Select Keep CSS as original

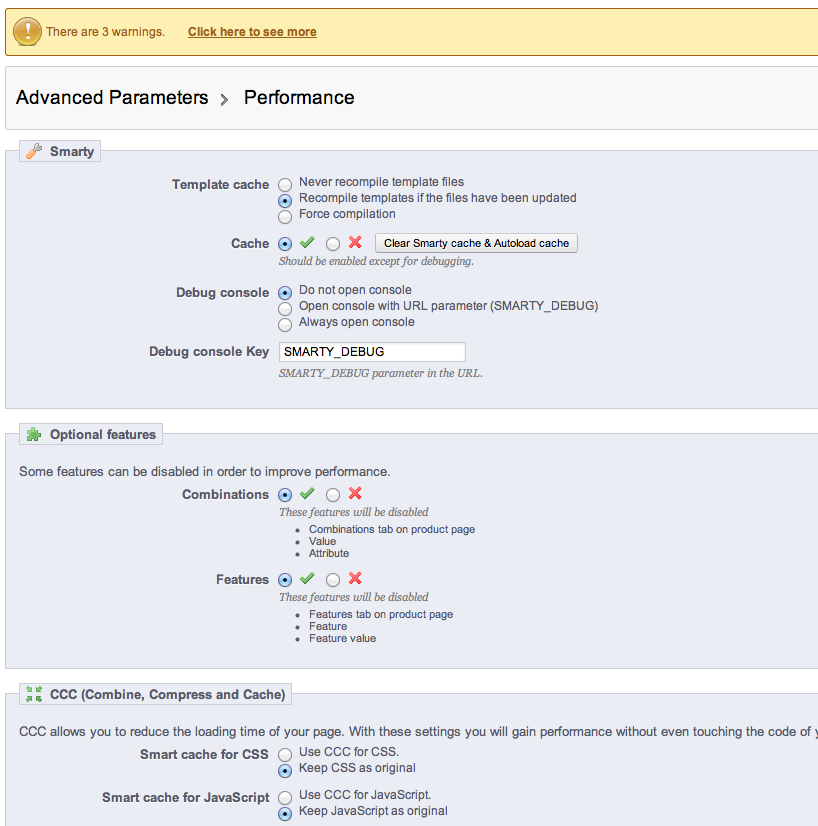click(285, 771)
